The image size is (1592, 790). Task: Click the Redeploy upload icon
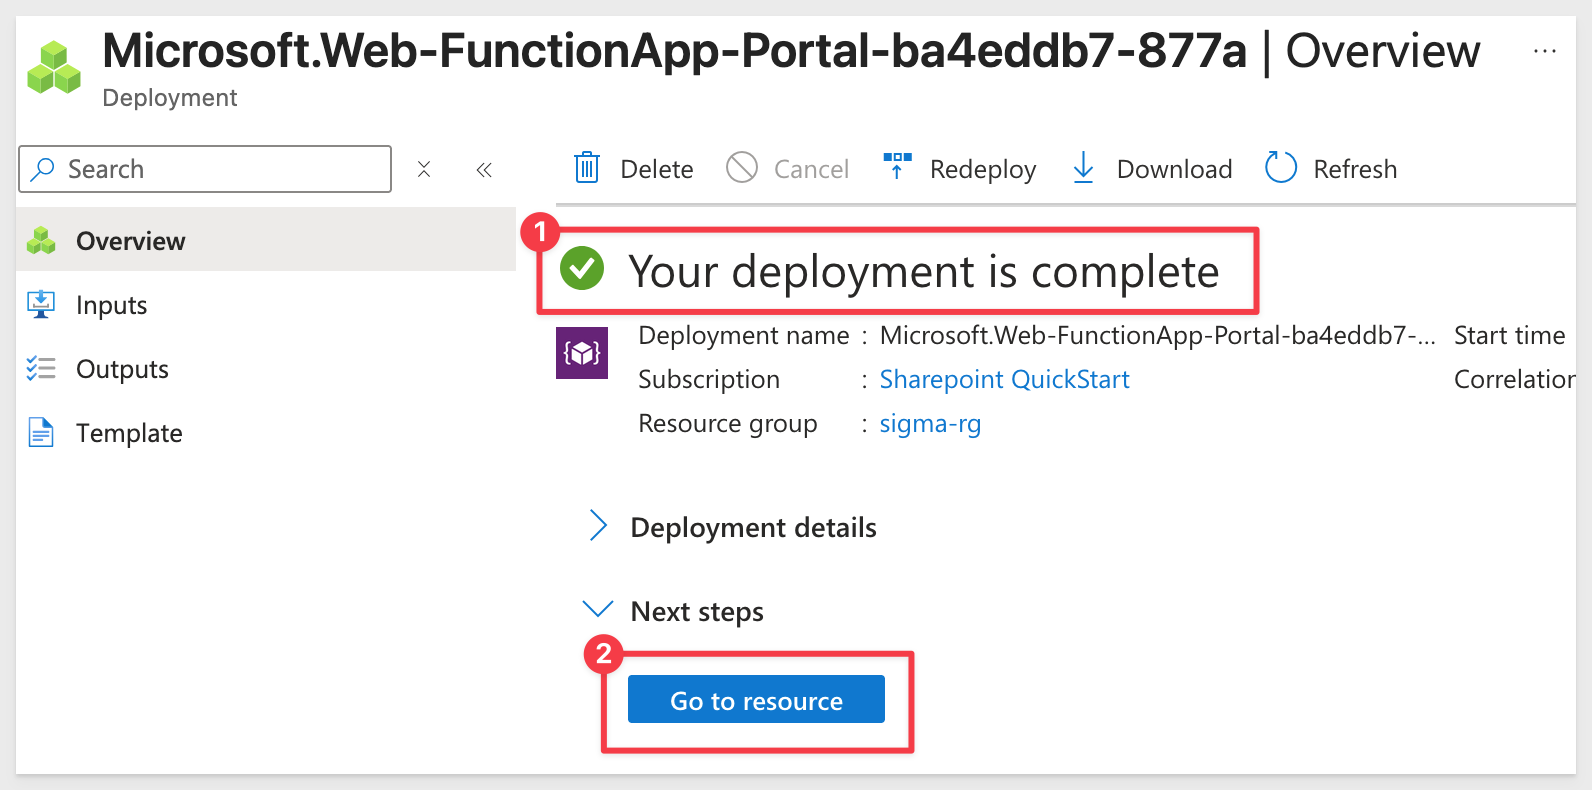point(897,166)
